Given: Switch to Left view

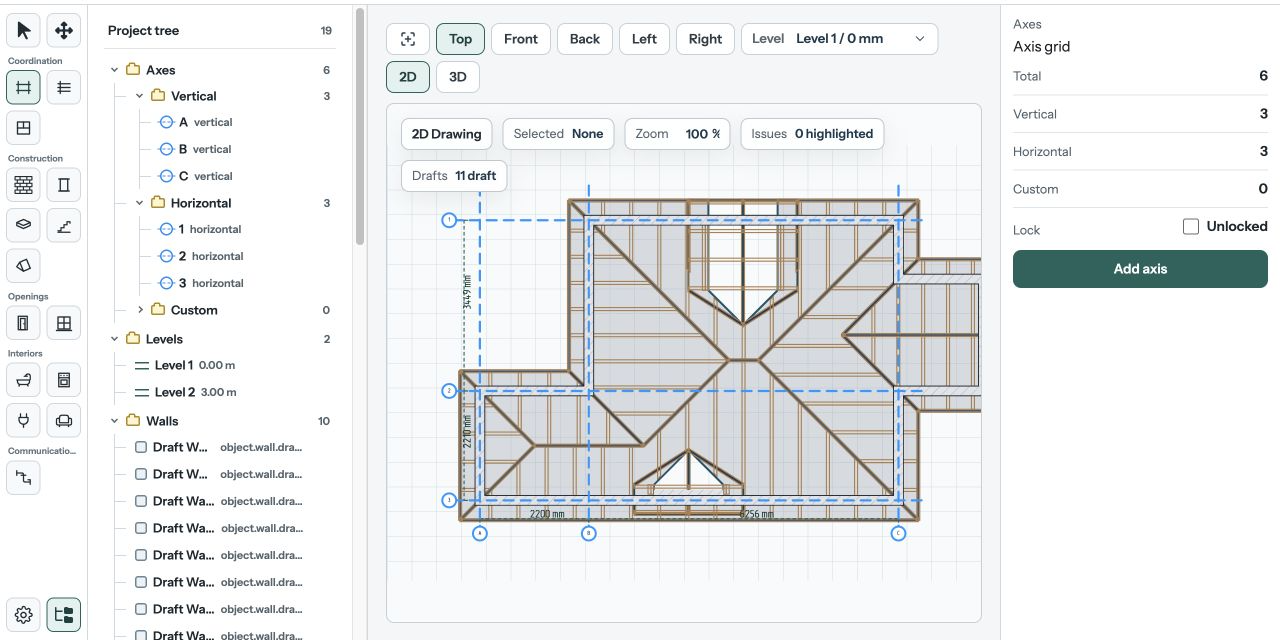Looking at the screenshot, I should 645,39.
